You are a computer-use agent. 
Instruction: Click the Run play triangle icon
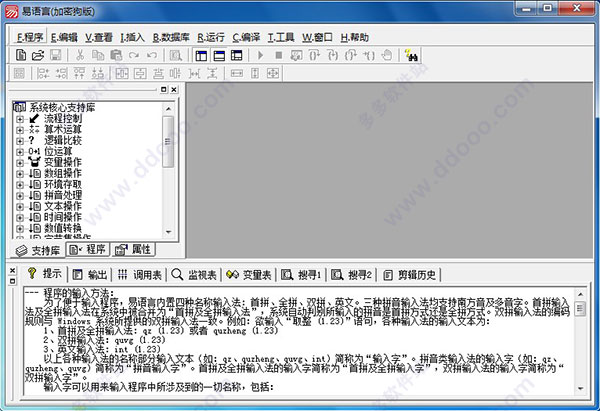[261, 55]
